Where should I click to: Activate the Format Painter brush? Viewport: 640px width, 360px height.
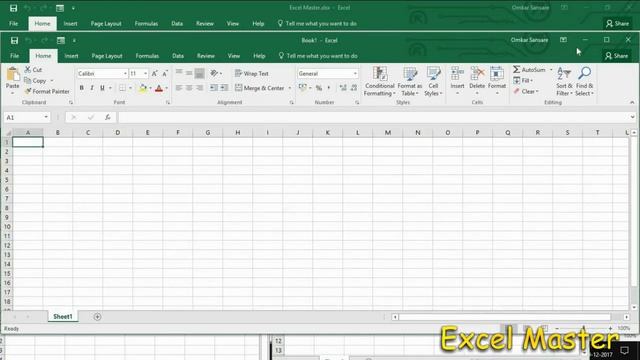click(x=28, y=91)
